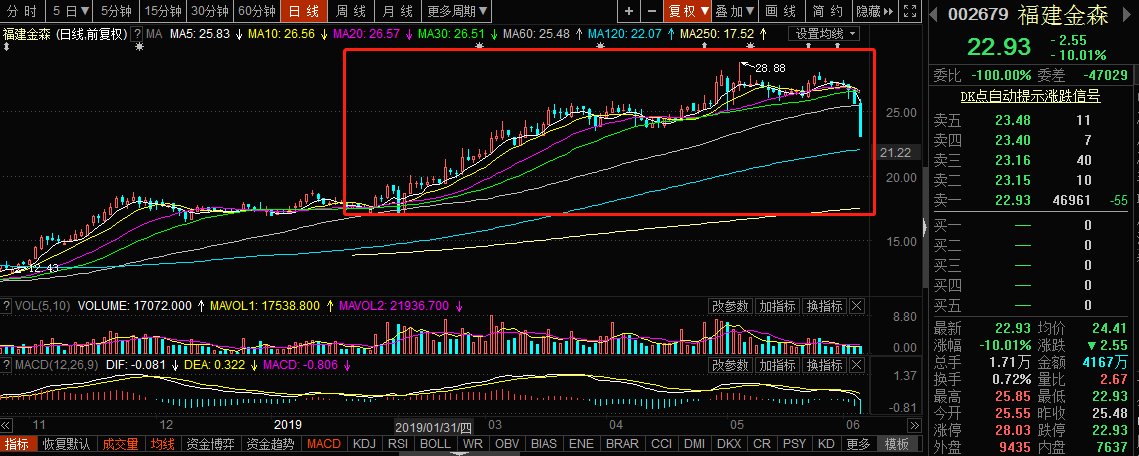Zoom out chart with minus button
The height and width of the screenshot is (456, 1139).
click(652, 11)
